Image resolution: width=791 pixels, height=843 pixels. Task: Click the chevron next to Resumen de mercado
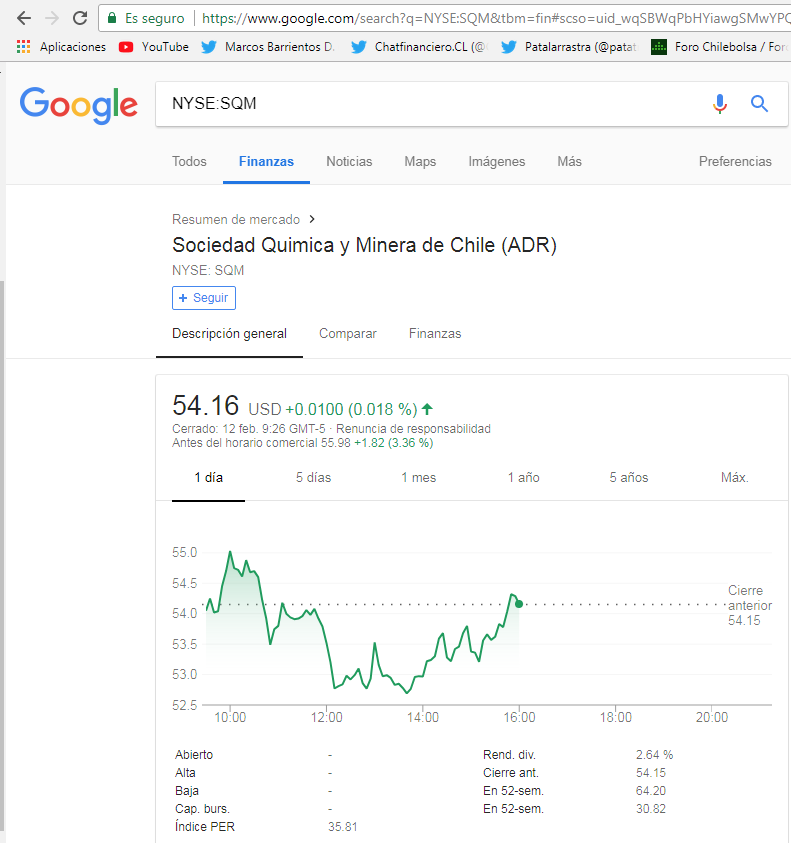(x=312, y=219)
